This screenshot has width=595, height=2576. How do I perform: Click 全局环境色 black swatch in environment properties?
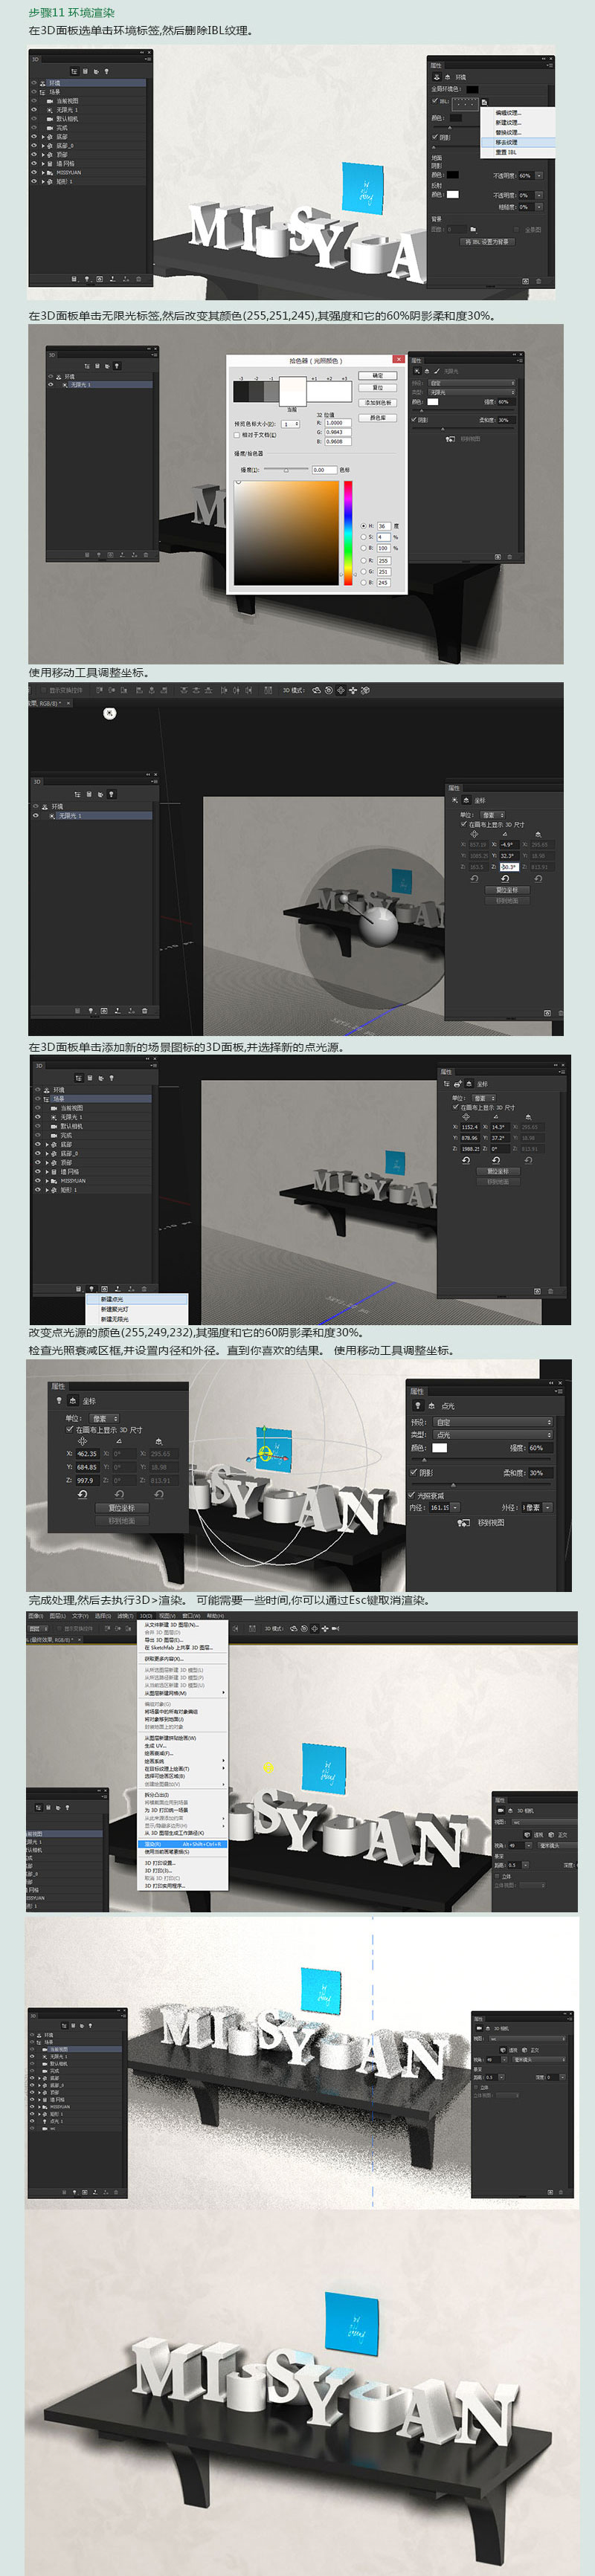pos(473,89)
